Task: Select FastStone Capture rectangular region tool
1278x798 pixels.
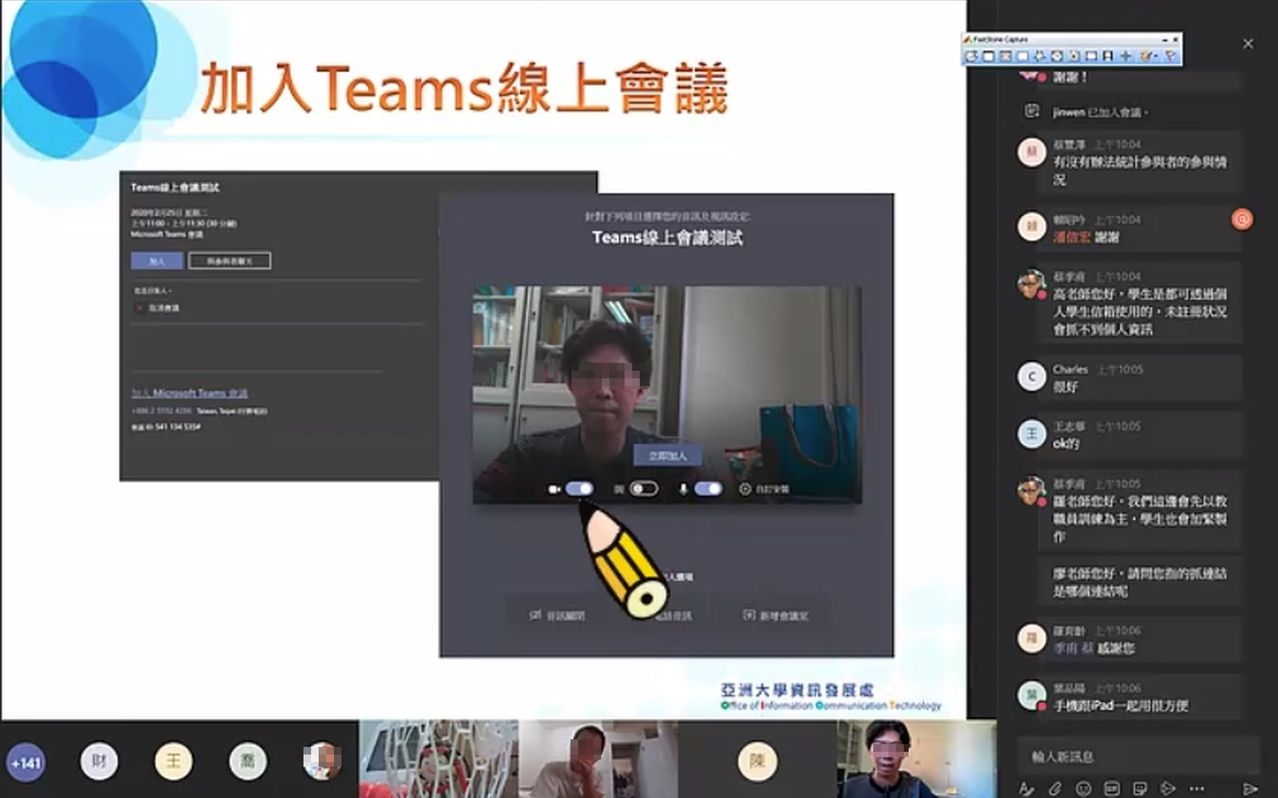Action: coord(1023,56)
